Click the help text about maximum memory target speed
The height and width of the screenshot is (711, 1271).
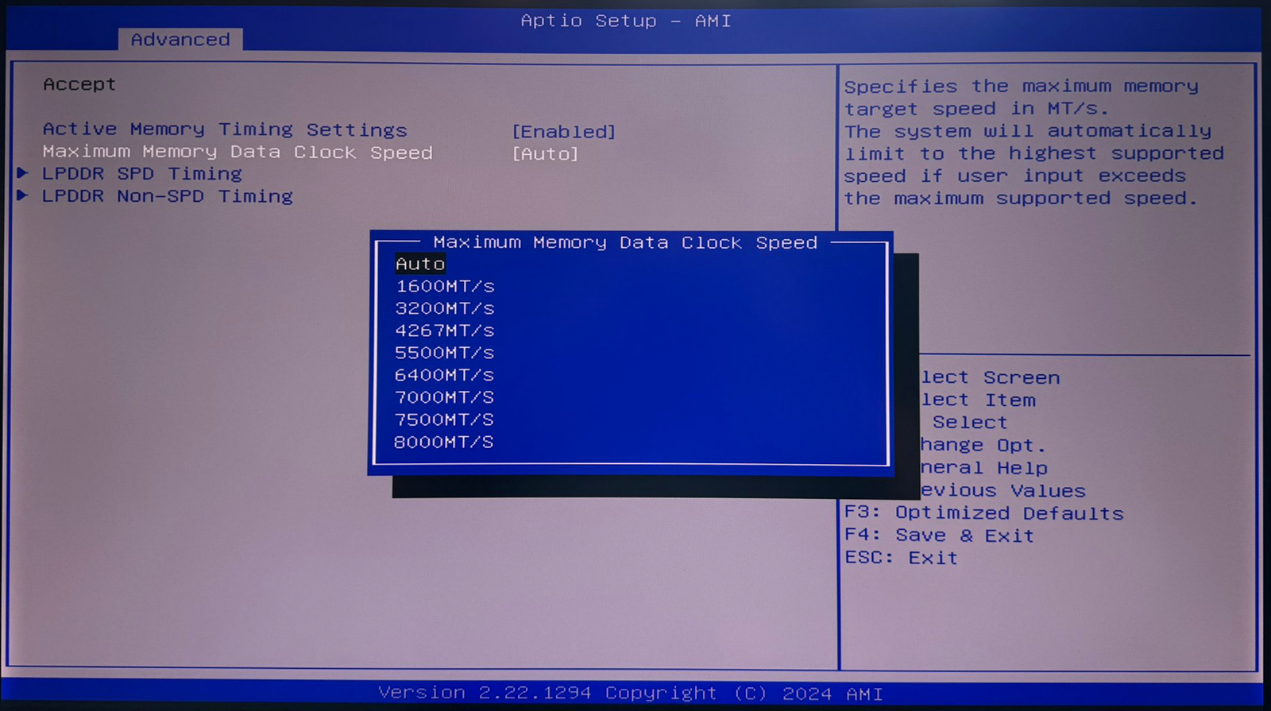pos(1034,142)
